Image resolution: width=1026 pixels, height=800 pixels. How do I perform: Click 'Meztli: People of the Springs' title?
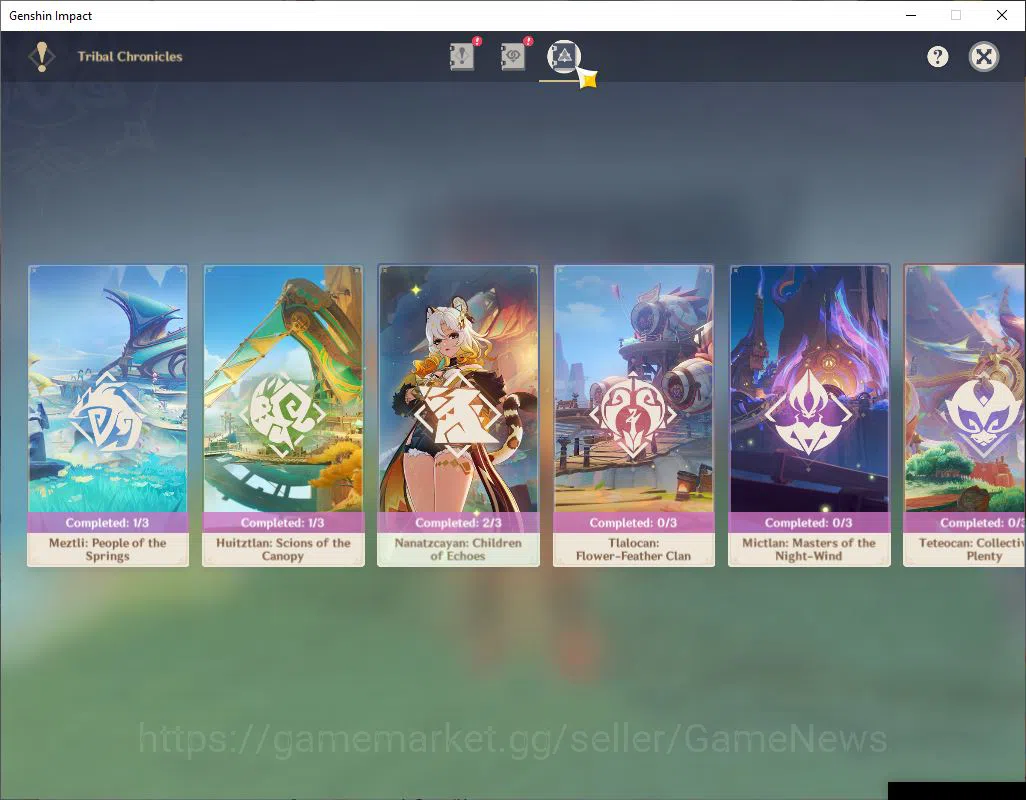click(107, 549)
